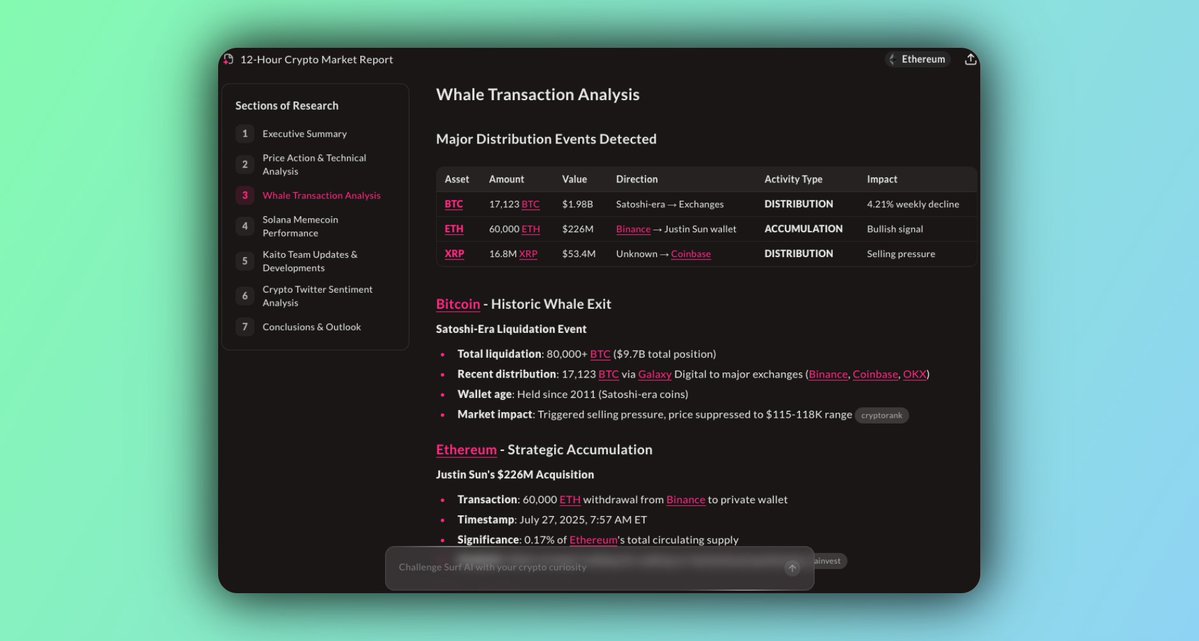Focus the Challenge Surf AI input field
This screenshot has width=1199, height=641.
coord(599,568)
